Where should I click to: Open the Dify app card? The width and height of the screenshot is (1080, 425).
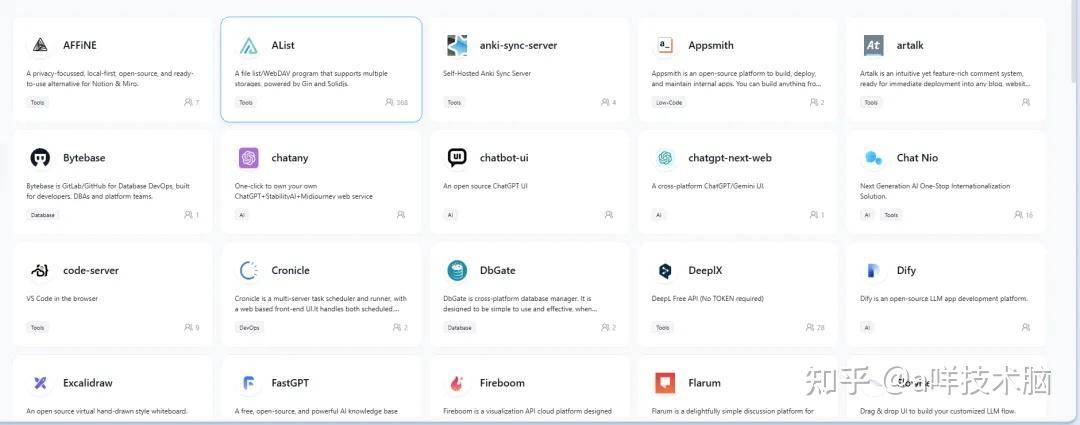pos(946,296)
